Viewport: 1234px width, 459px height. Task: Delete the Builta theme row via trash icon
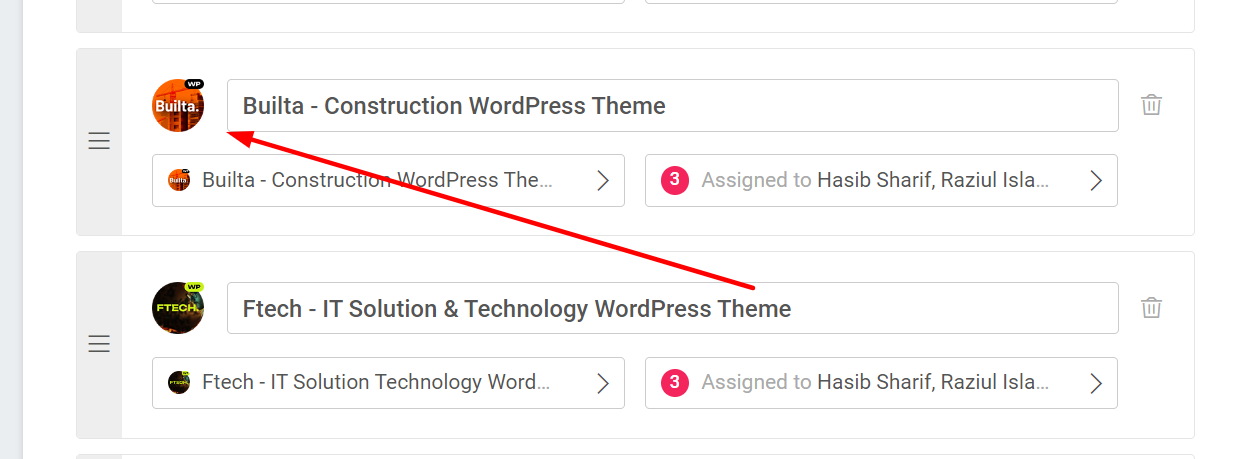1152,105
